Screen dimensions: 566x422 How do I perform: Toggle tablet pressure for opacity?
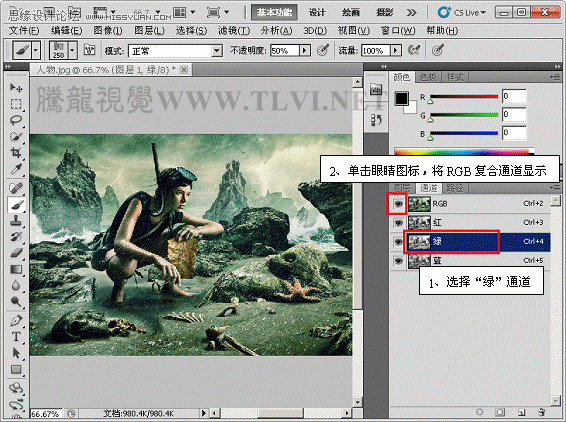(322, 50)
